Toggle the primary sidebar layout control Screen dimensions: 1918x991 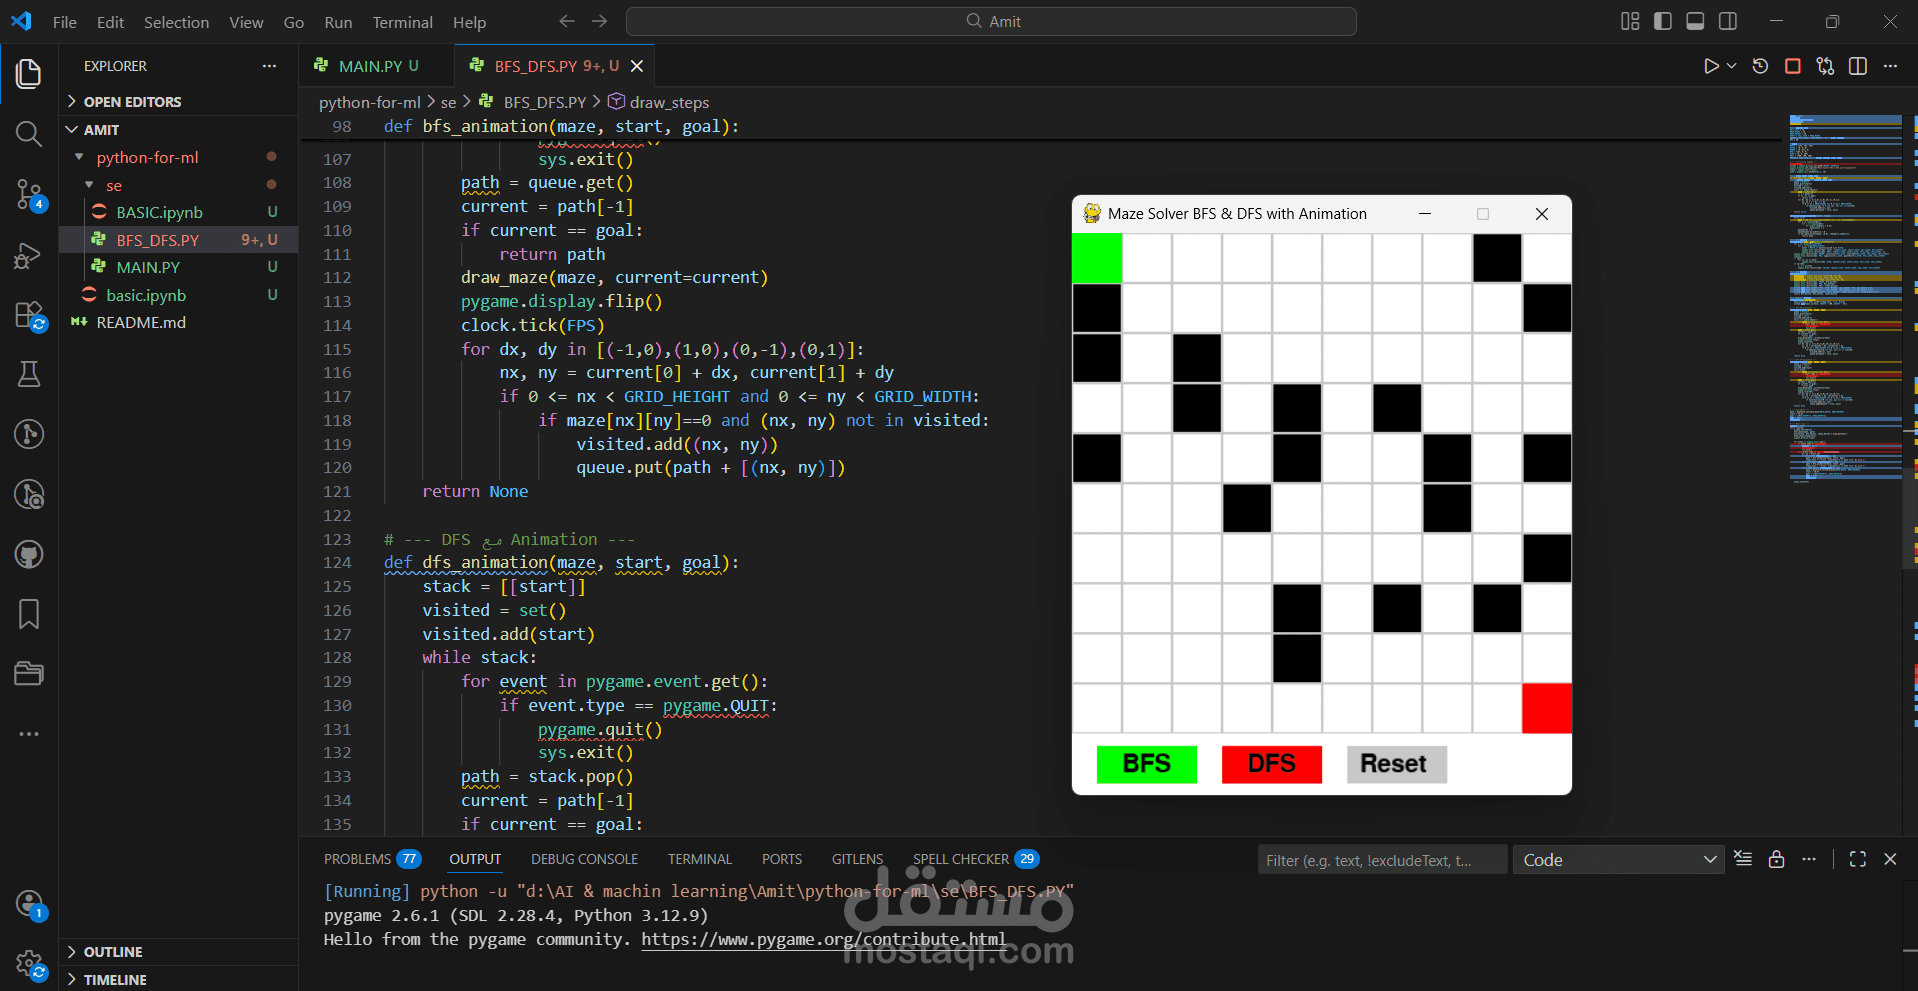1662,21
